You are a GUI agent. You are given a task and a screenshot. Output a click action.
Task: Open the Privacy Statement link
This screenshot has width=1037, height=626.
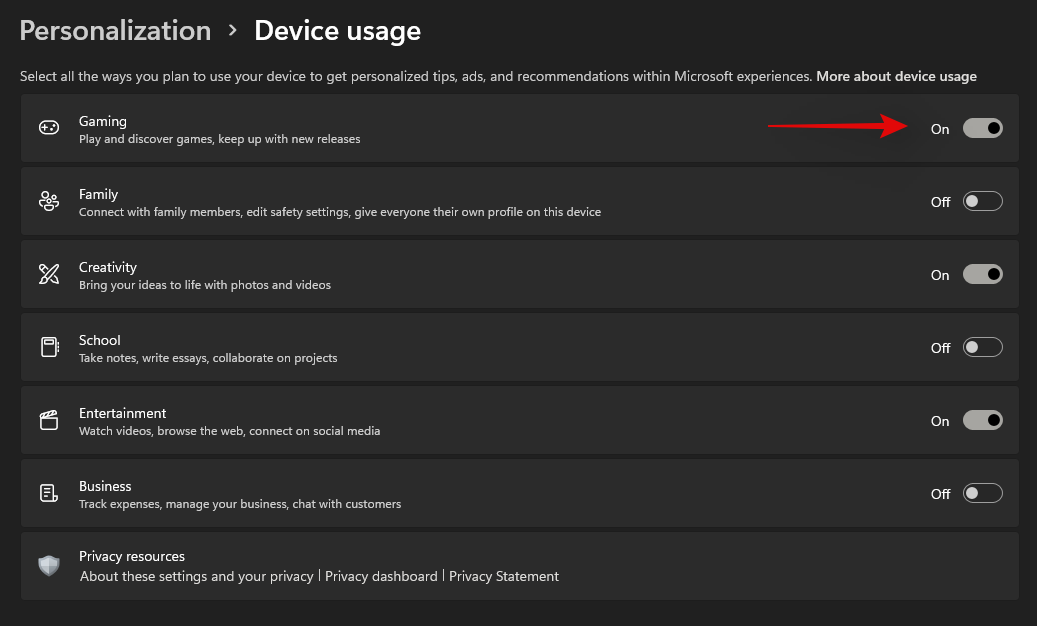point(504,576)
